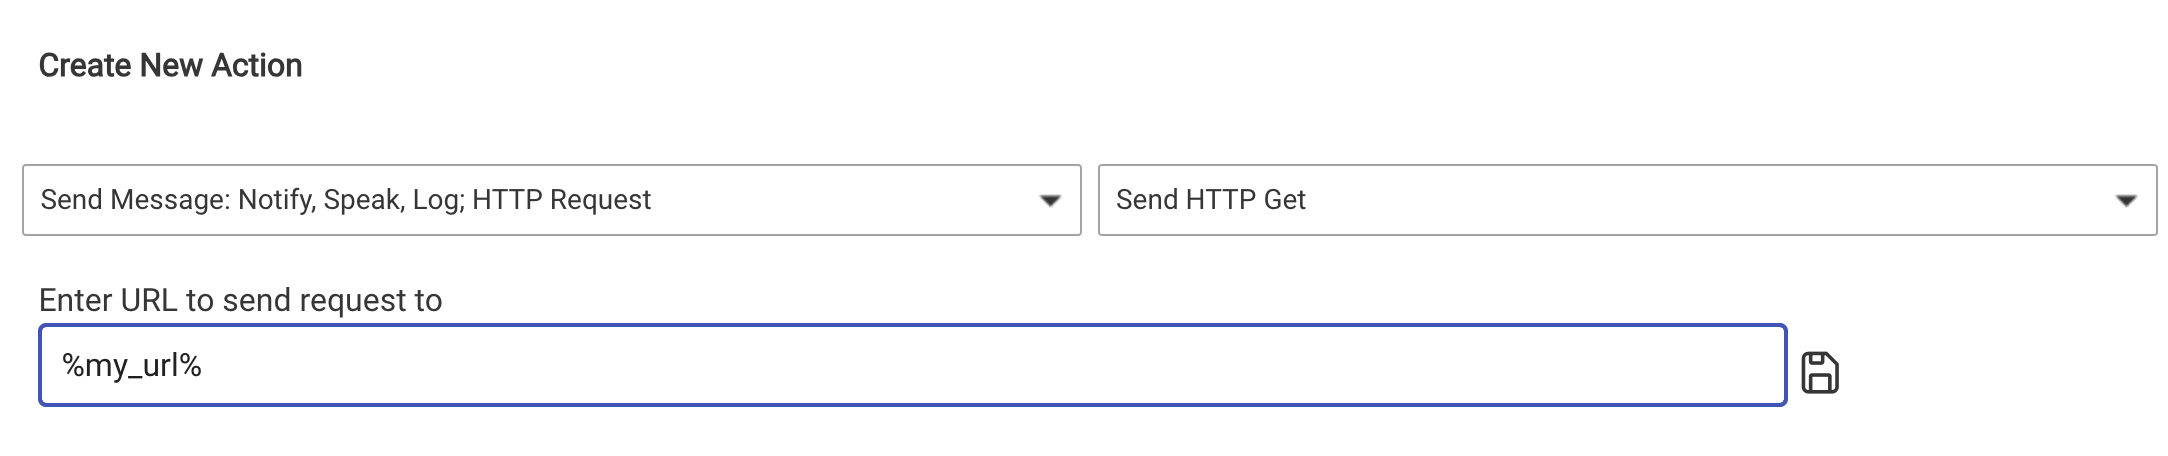Expand the Send HTTP Get dropdown
The height and width of the screenshot is (456, 2168).
click(x=1626, y=200)
